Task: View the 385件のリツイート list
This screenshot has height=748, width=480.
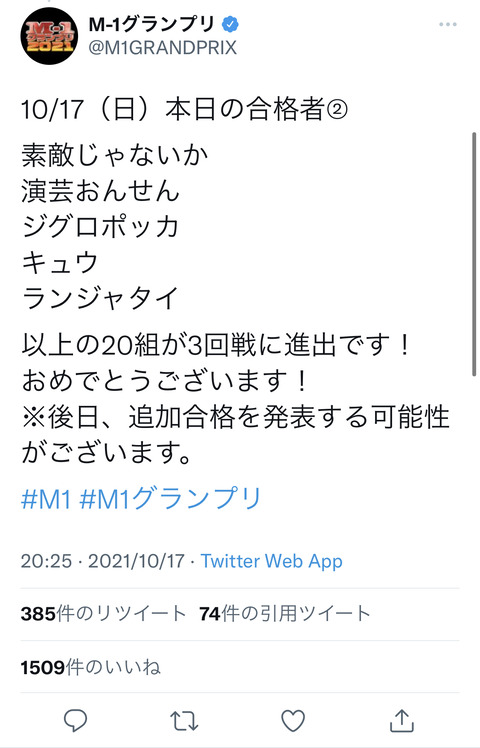Action: (103, 613)
